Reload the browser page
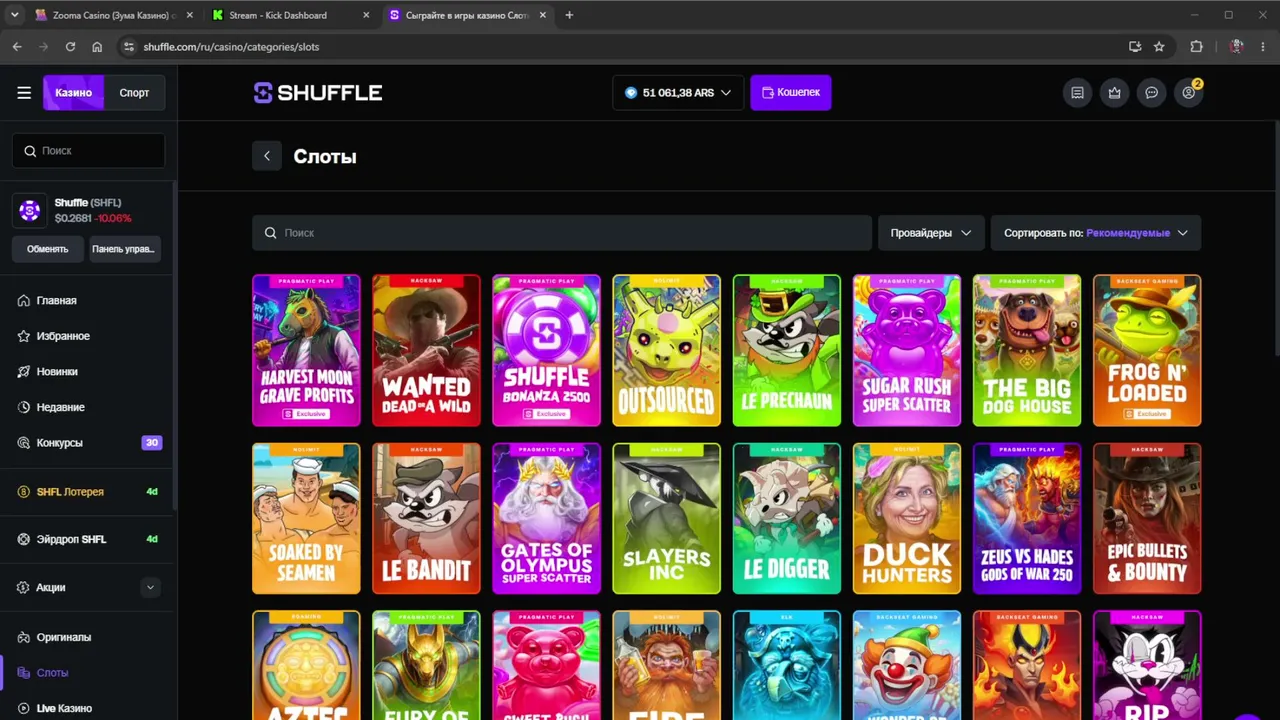 pyautogui.click(x=70, y=47)
